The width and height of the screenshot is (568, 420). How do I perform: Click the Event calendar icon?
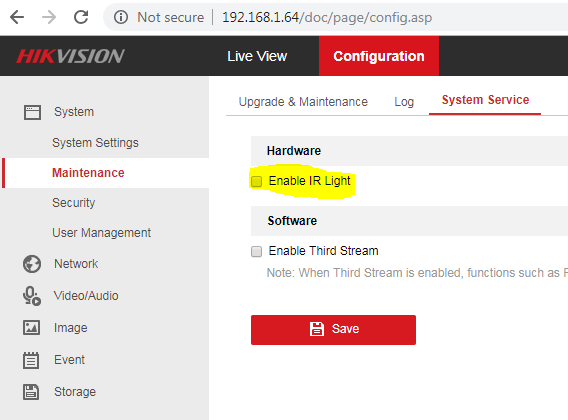tap(31, 360)
